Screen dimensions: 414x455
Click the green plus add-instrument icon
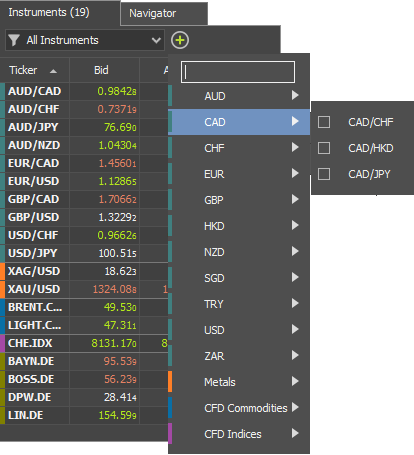click(x=180, y=40)
